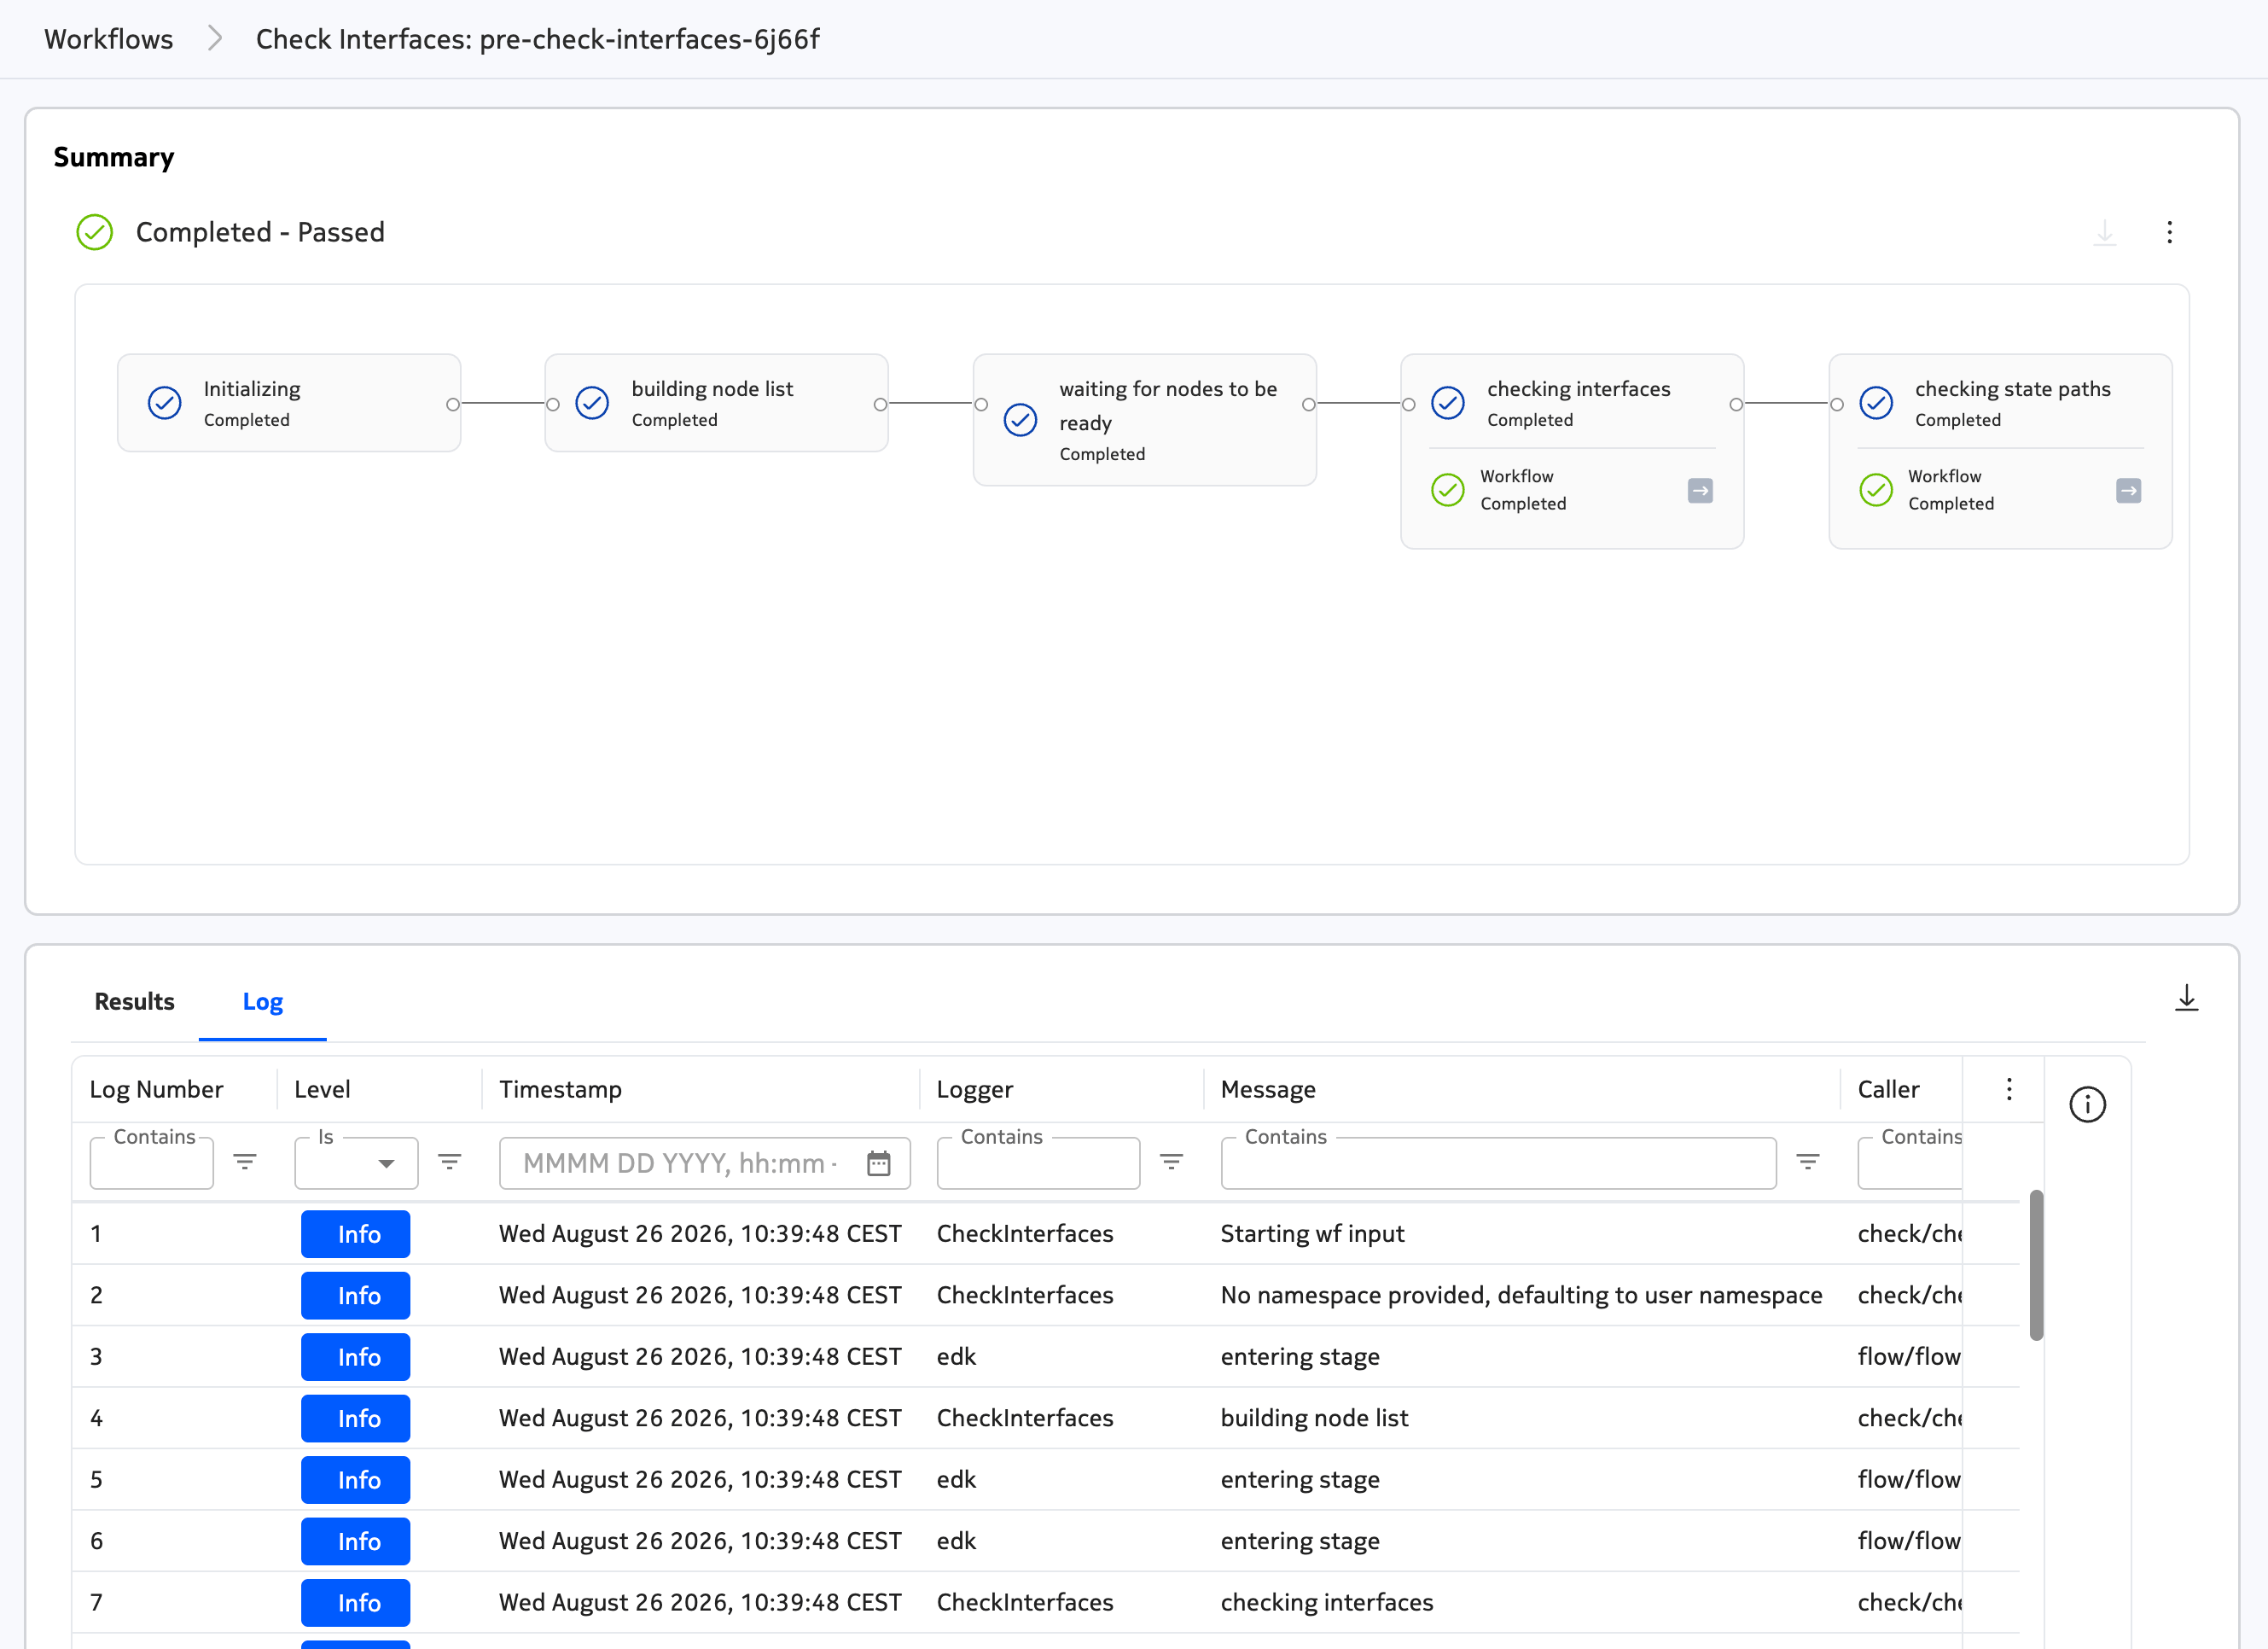Open the checking interfaces sub-workflow arrow
Viewport: 2268px width, 1649px height.
(x=1700, y=490)
